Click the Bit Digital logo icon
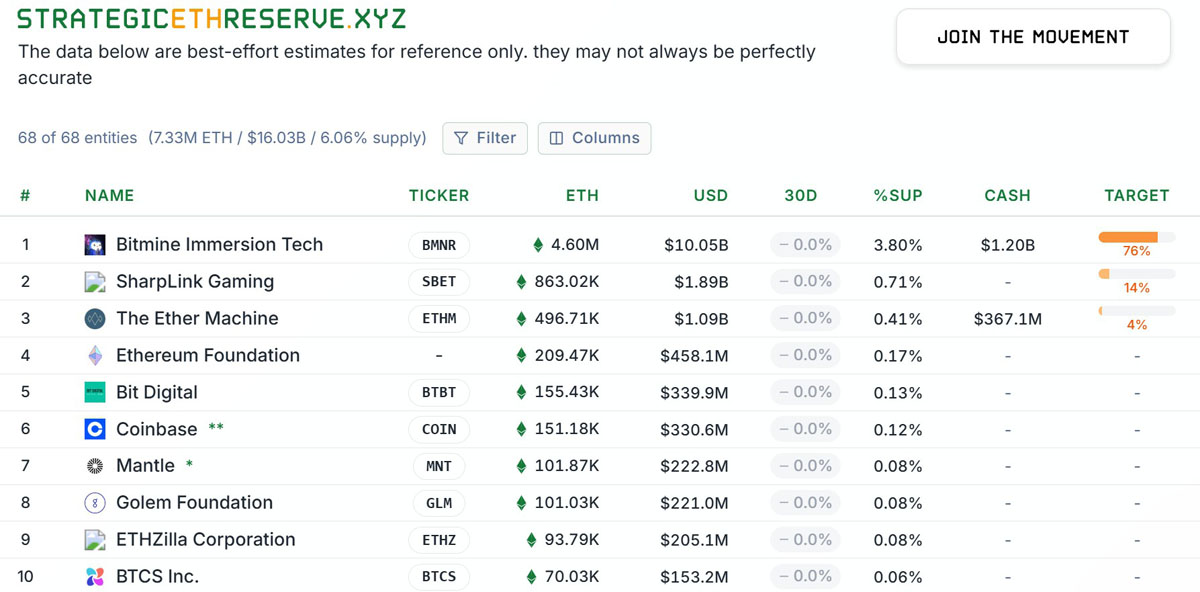The image size is (1200, 592). [x=95, y=393]
